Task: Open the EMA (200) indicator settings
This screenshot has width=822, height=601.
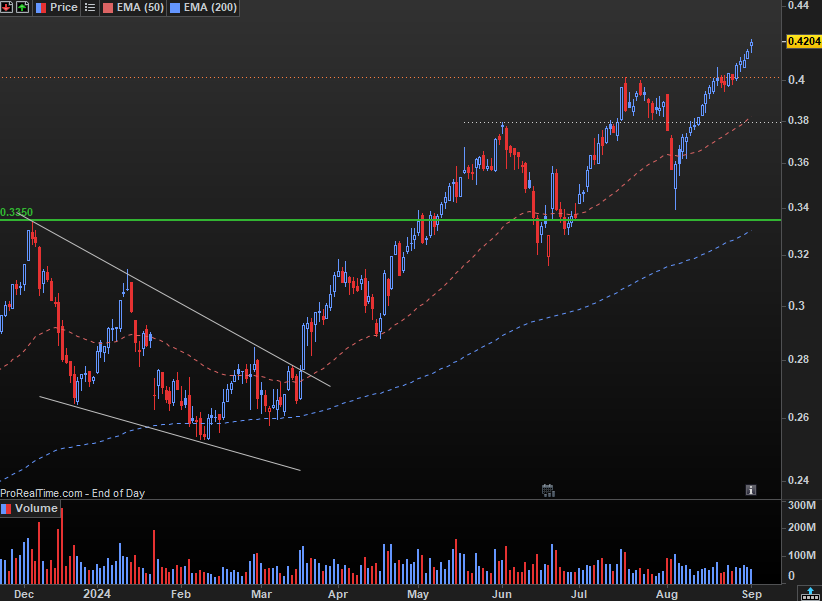Action: [203, 7]
